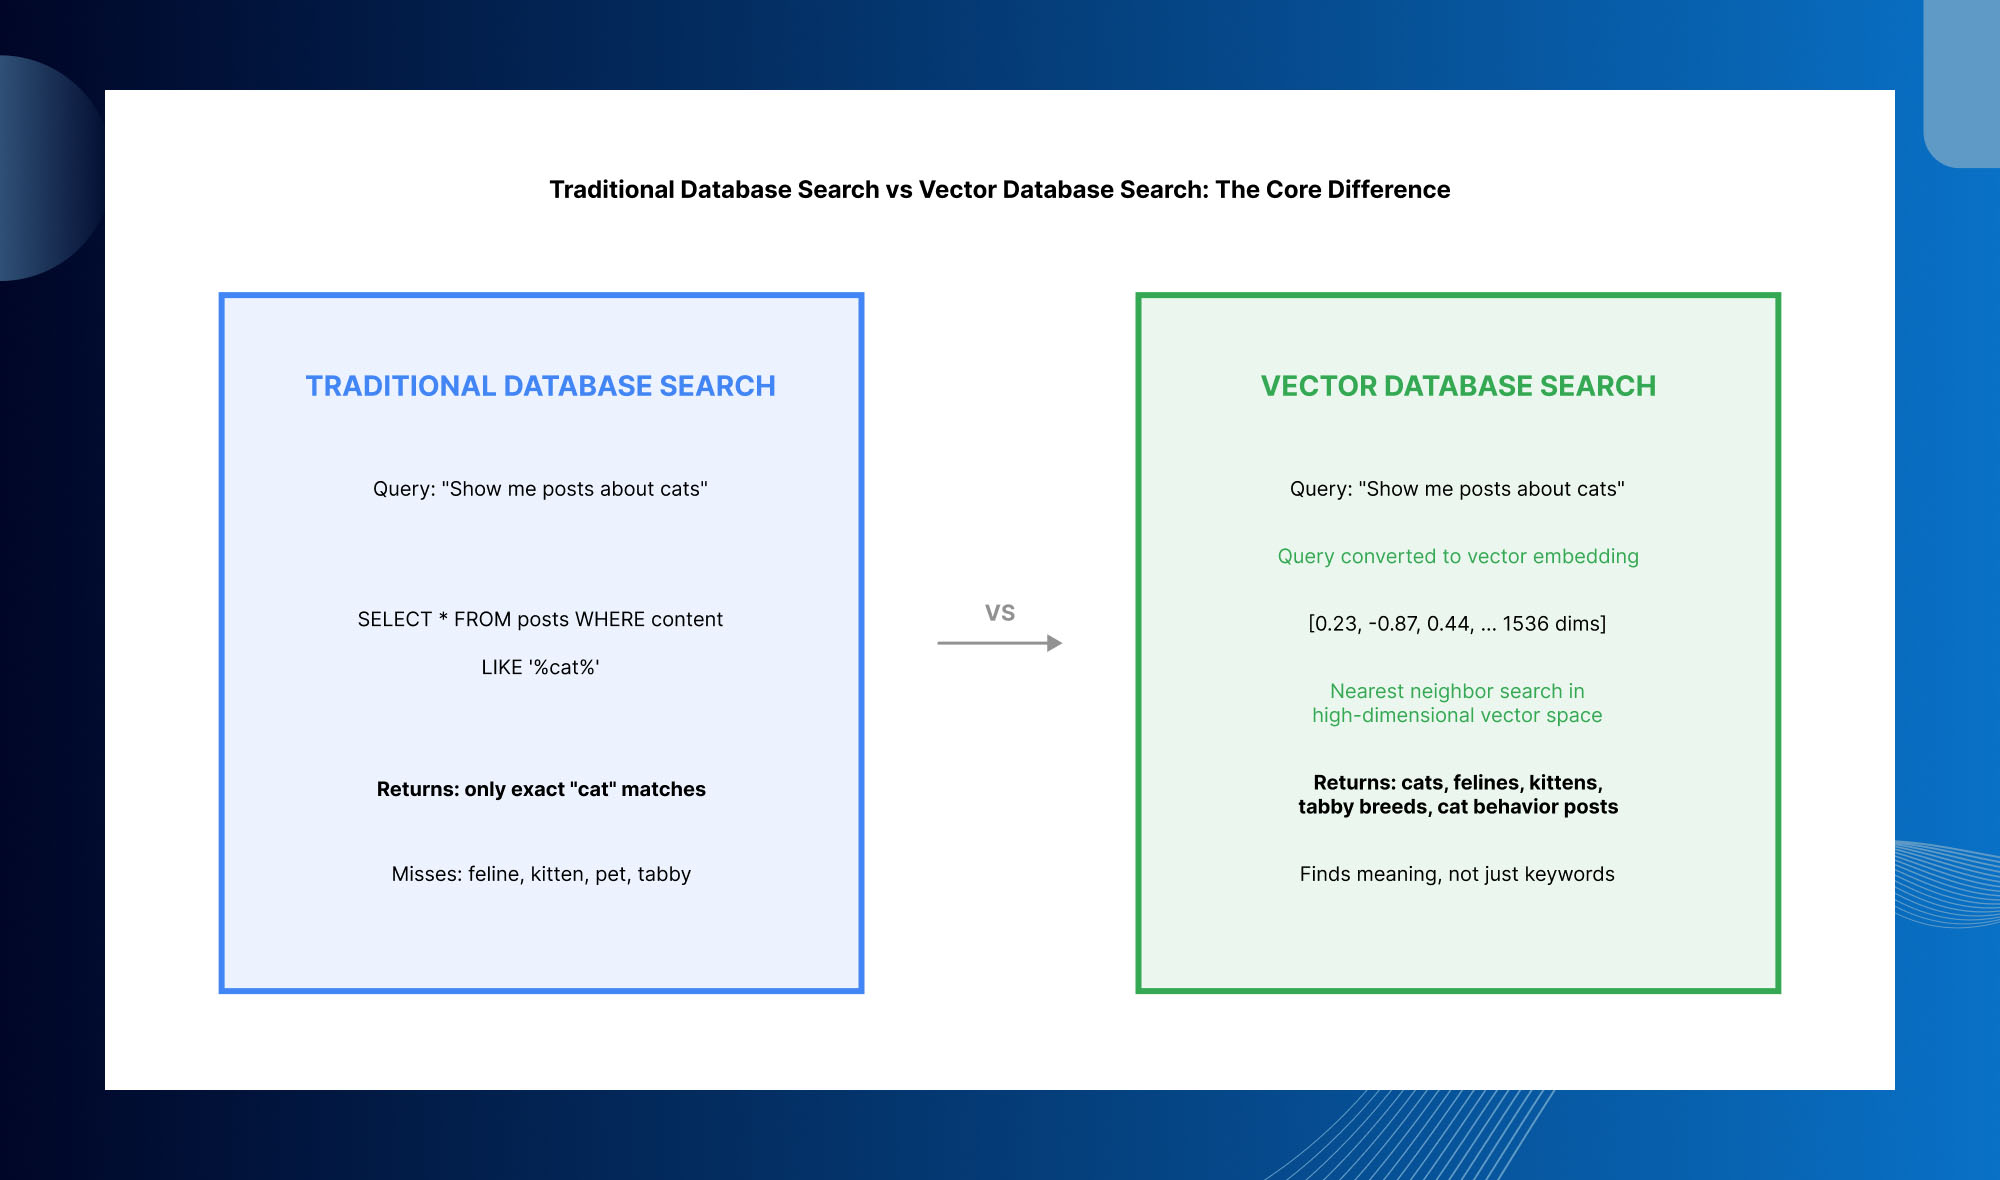
Task: Click the query text in the traditional panel
Action: click(540, 489)
